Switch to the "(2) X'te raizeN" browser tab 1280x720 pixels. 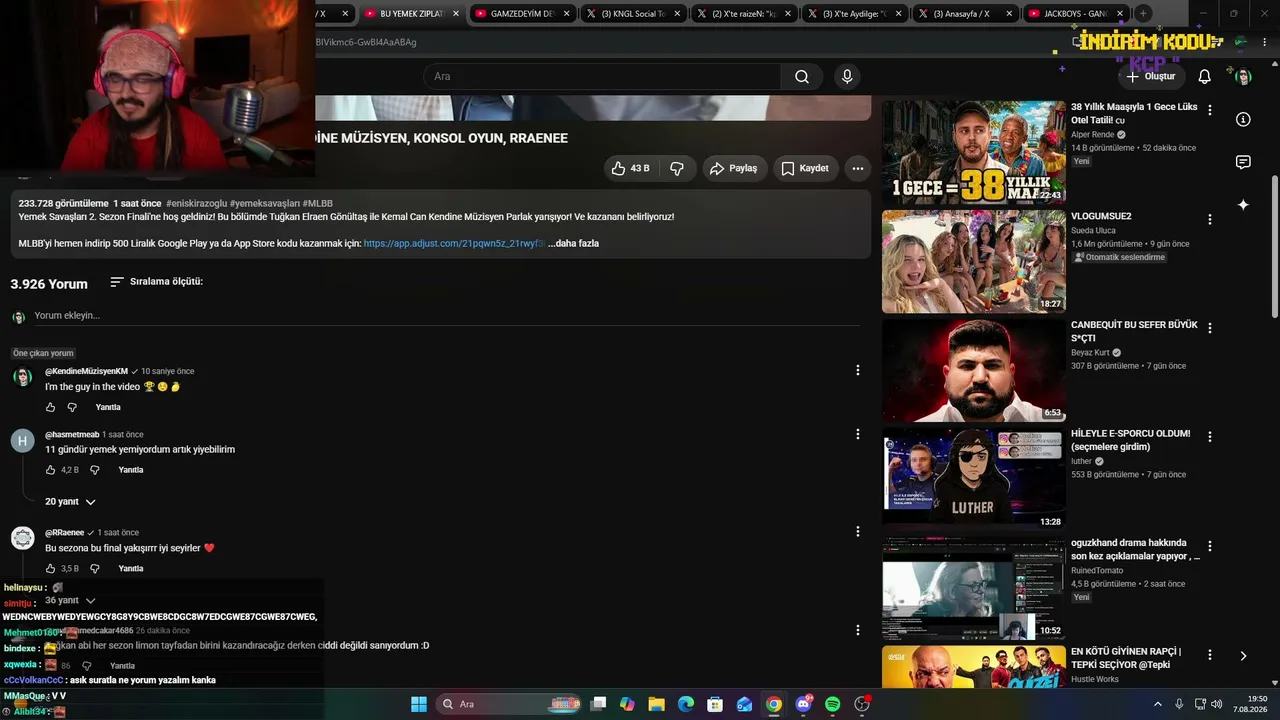coord(741,14)
